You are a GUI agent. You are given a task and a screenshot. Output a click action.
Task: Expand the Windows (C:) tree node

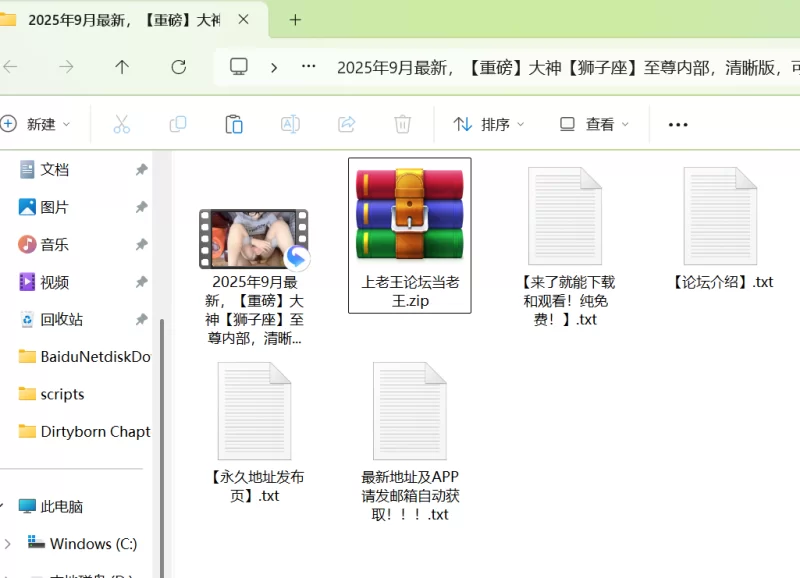click(8, 544)
